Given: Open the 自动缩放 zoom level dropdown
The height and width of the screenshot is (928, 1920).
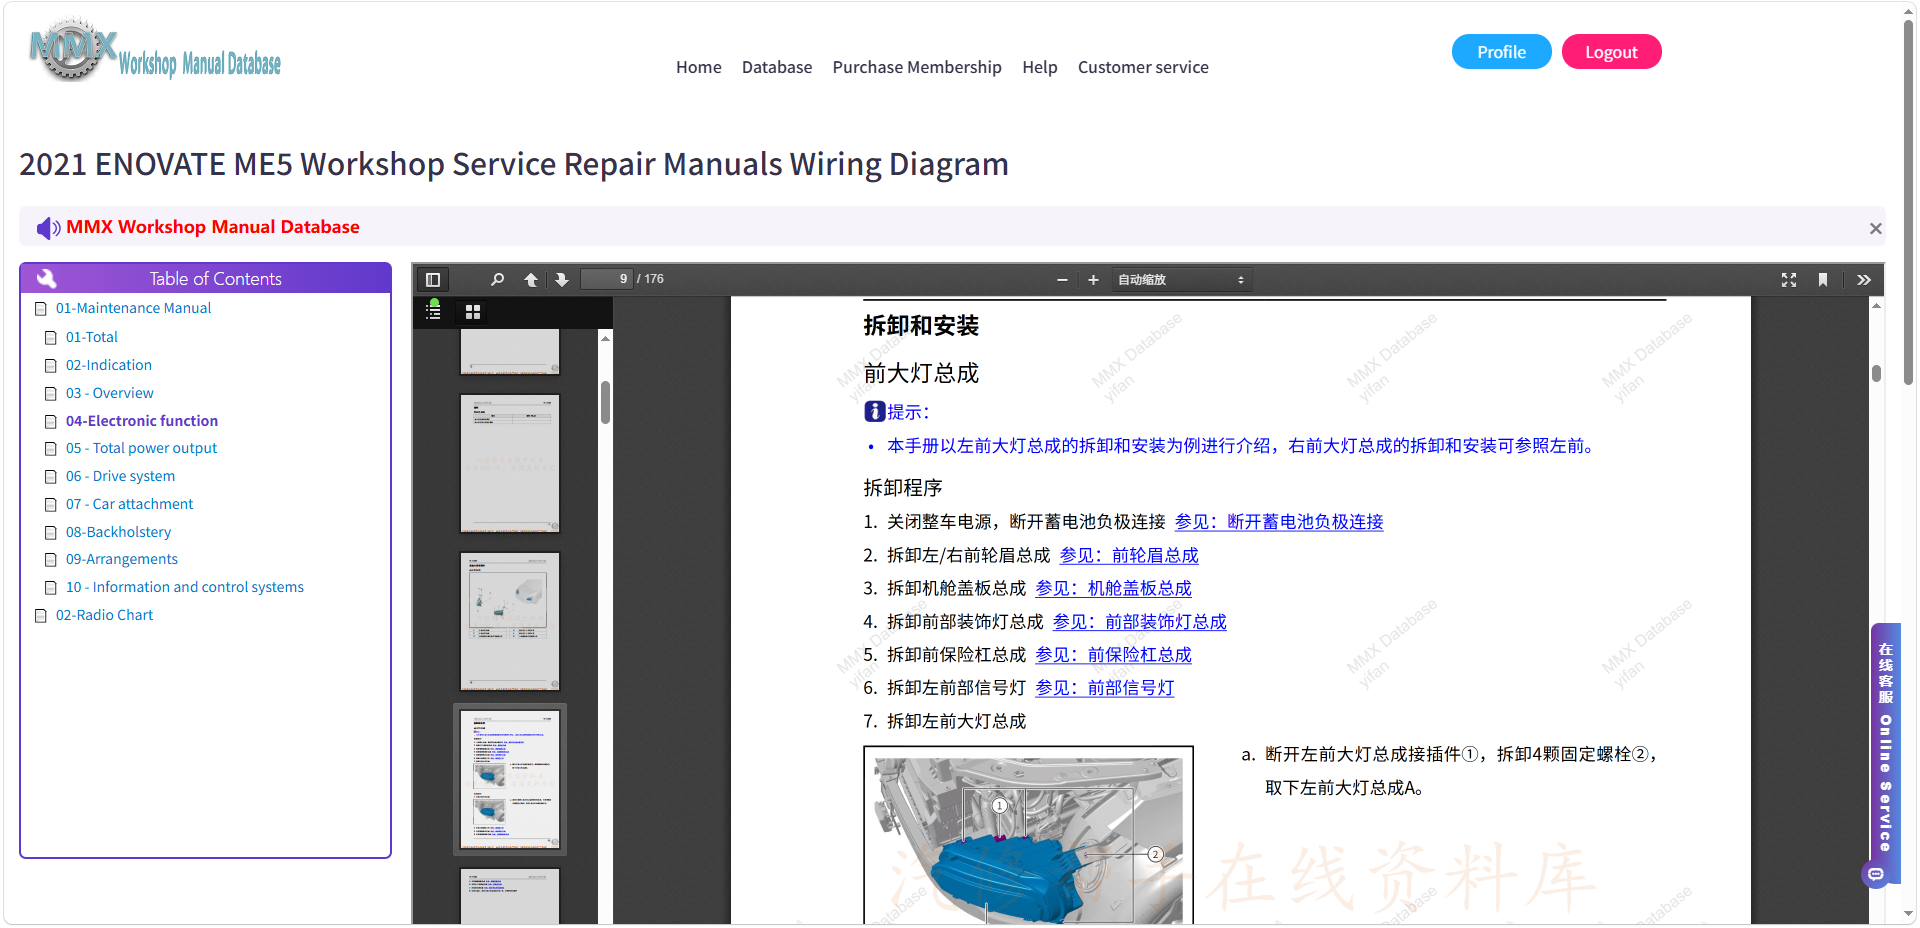Looking at the screenshot, I should click(x=1181, y=280).
